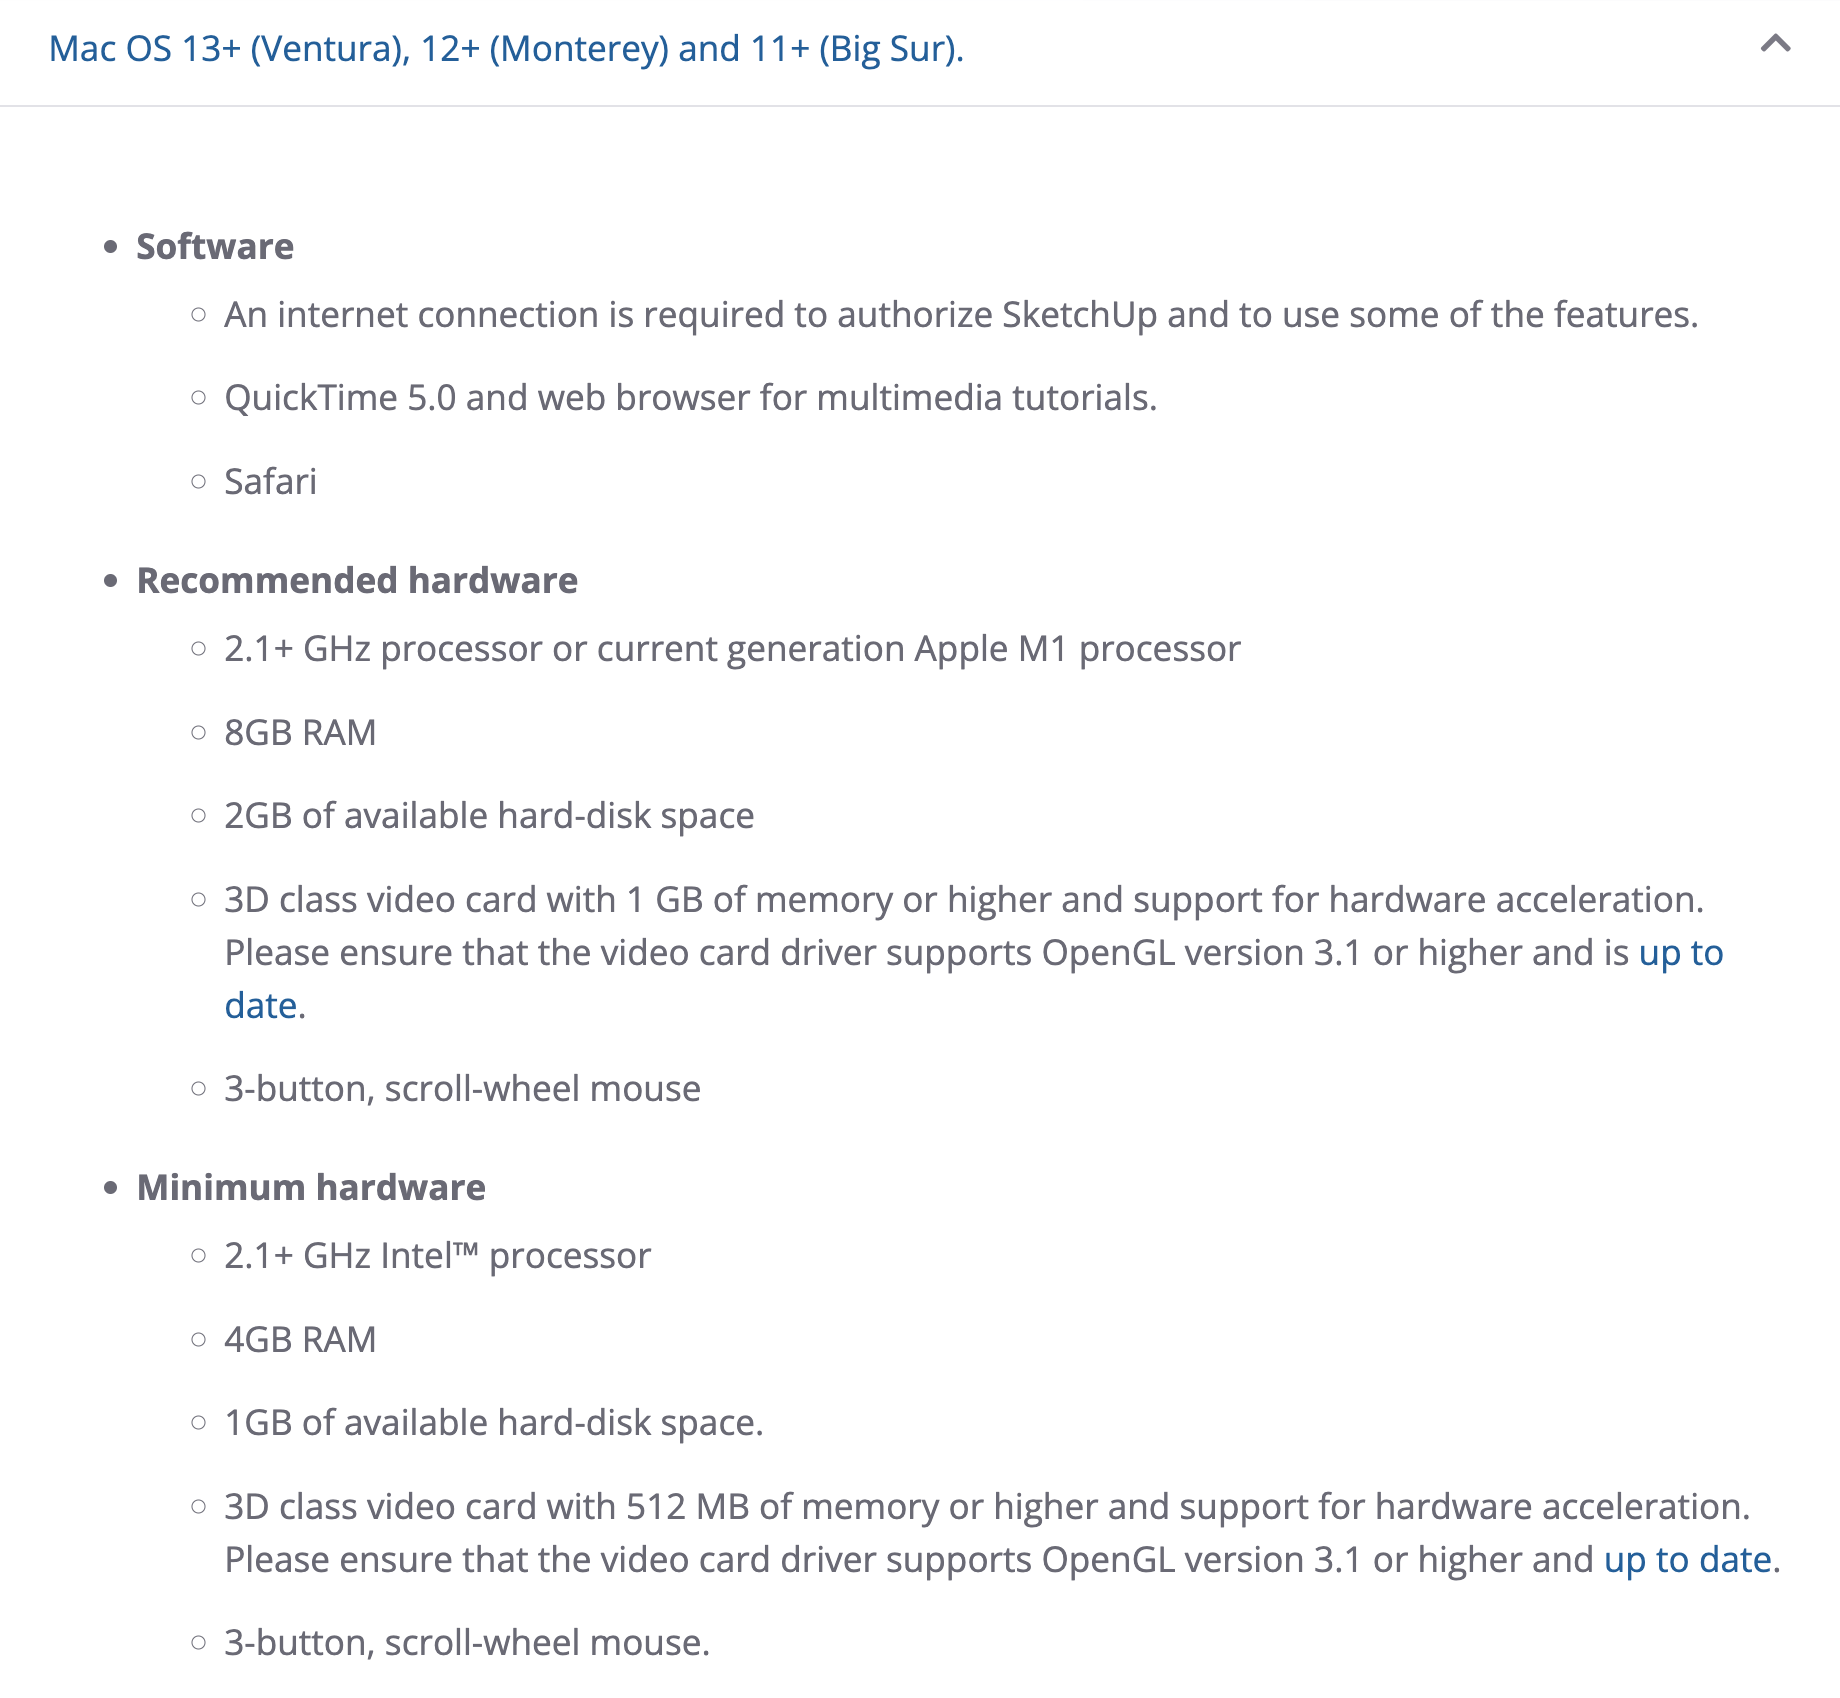Collapse the Mac OS section using the chevron
The width and height of the screenshot is (1840, 1698).
(x=1775, y=45)
